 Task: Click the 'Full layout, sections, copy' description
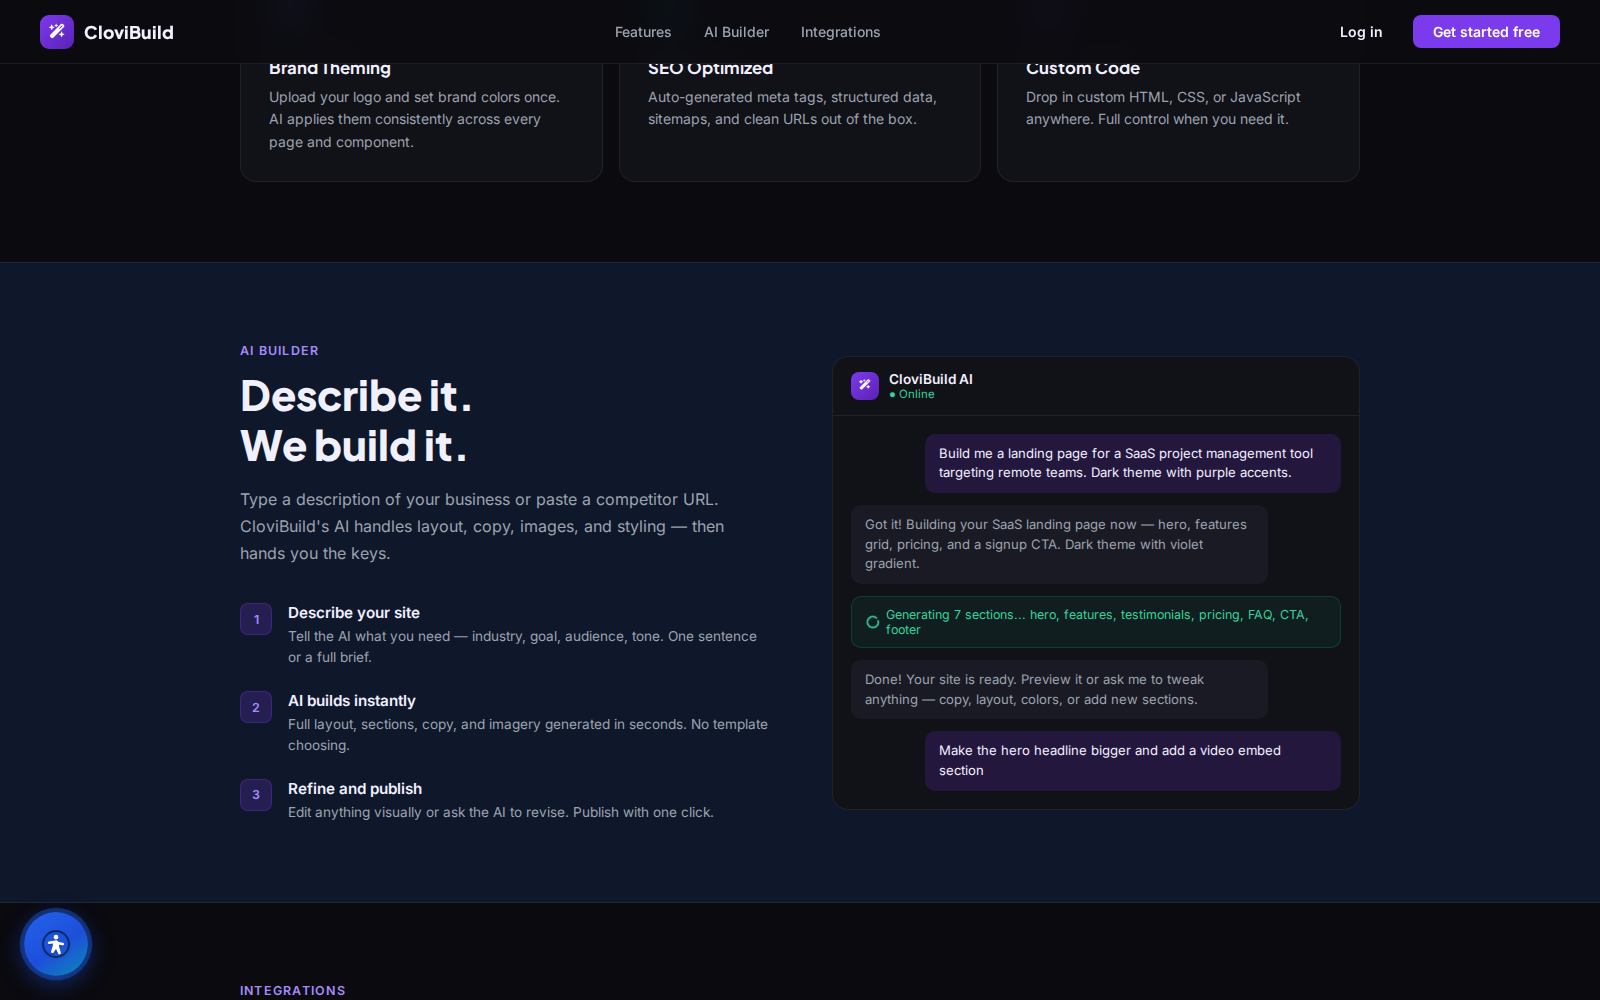coord(528,734)
